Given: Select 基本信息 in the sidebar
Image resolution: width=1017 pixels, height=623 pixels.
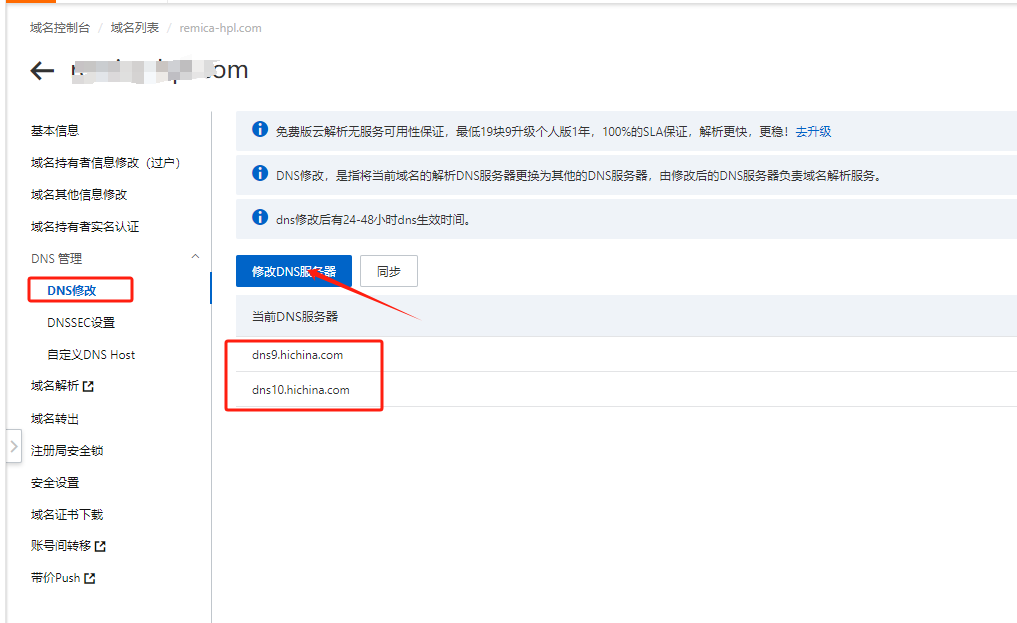Looking at the screenshot, I should coord(55,130).
